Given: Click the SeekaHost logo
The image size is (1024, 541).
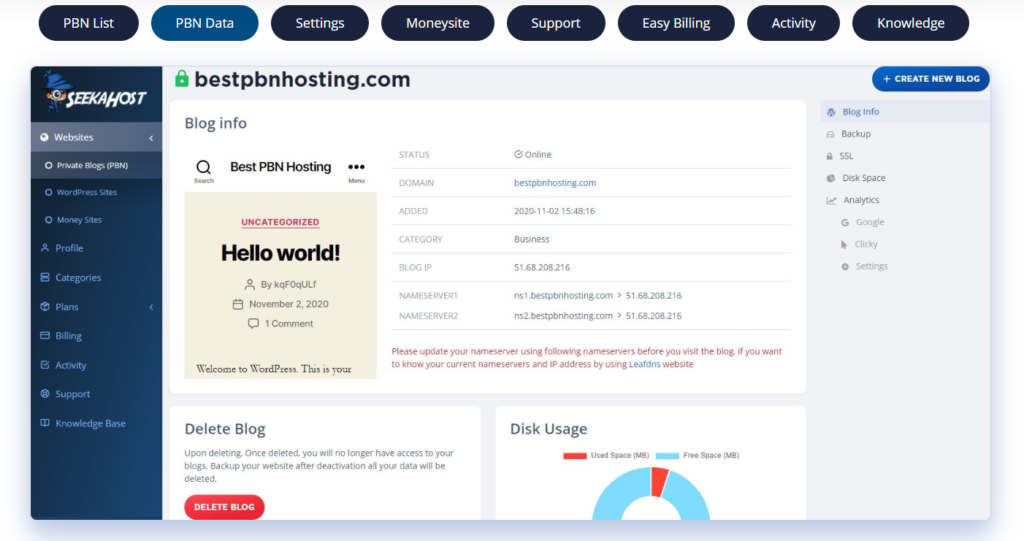Looking at the screenshot, I should coord(95,93).
